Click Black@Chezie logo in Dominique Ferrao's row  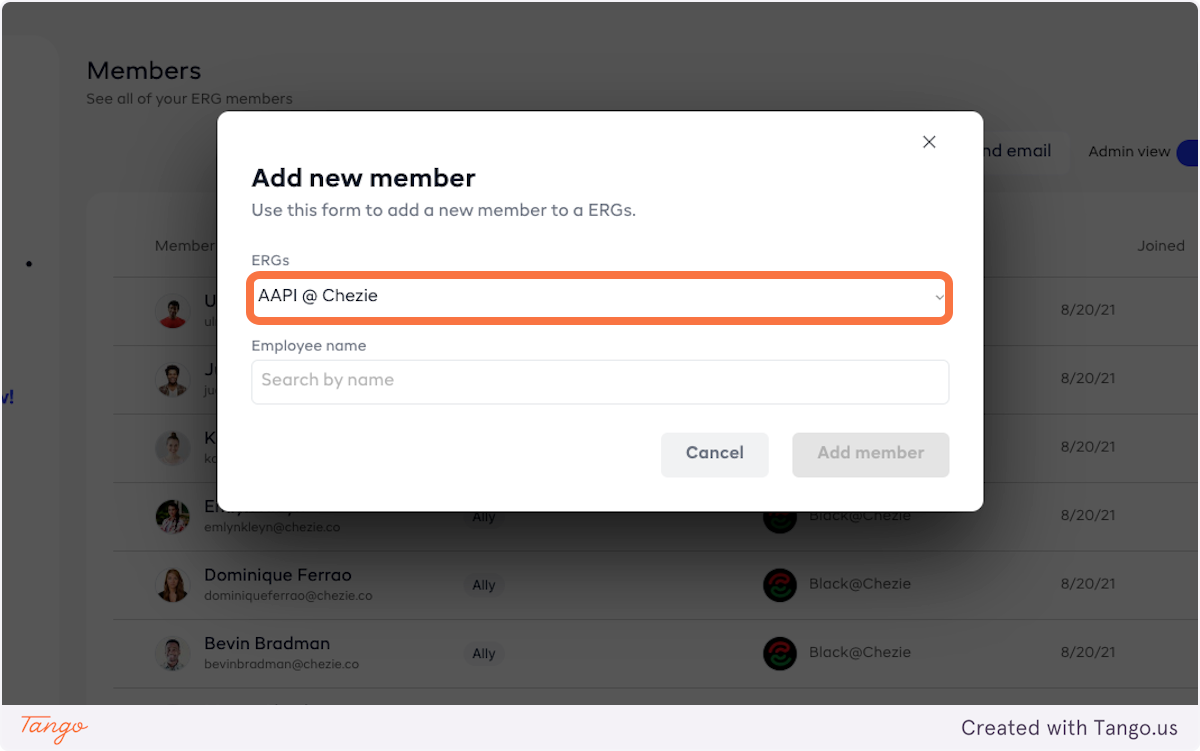[x=780, y=585]
